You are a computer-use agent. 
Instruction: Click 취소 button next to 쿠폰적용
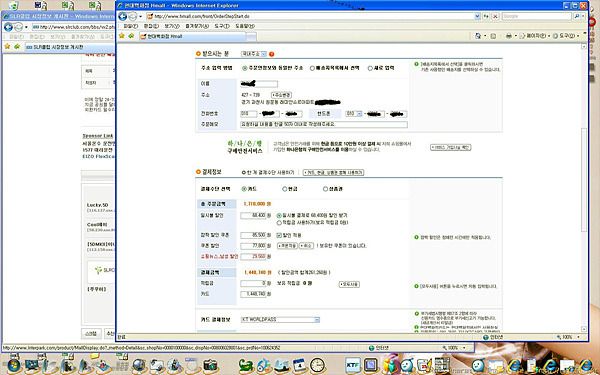click(x=306, y=246)
